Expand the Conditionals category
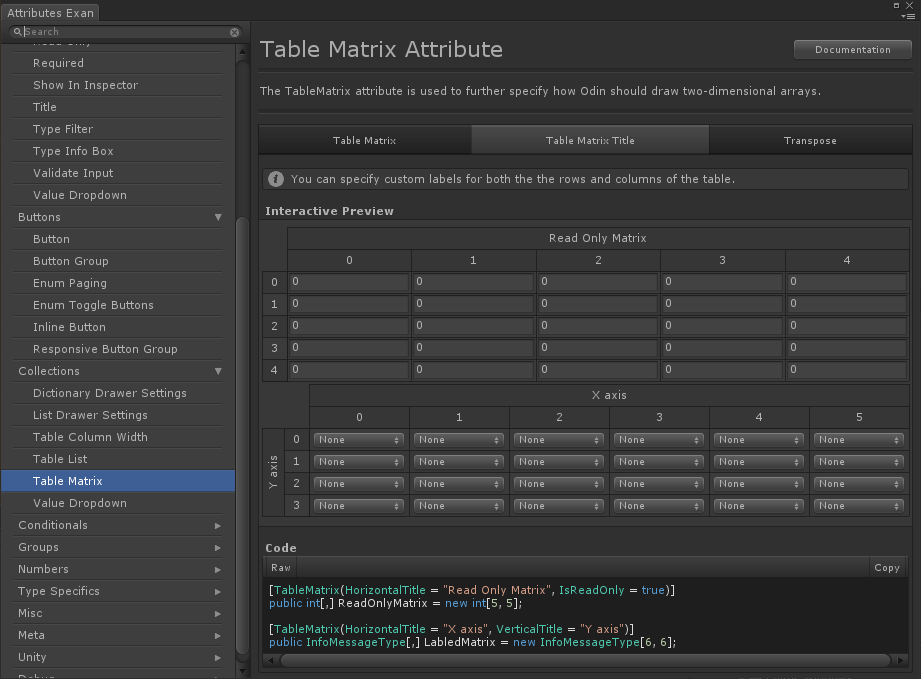This screenshot has width=921, height=679. [x=218, y=526]
